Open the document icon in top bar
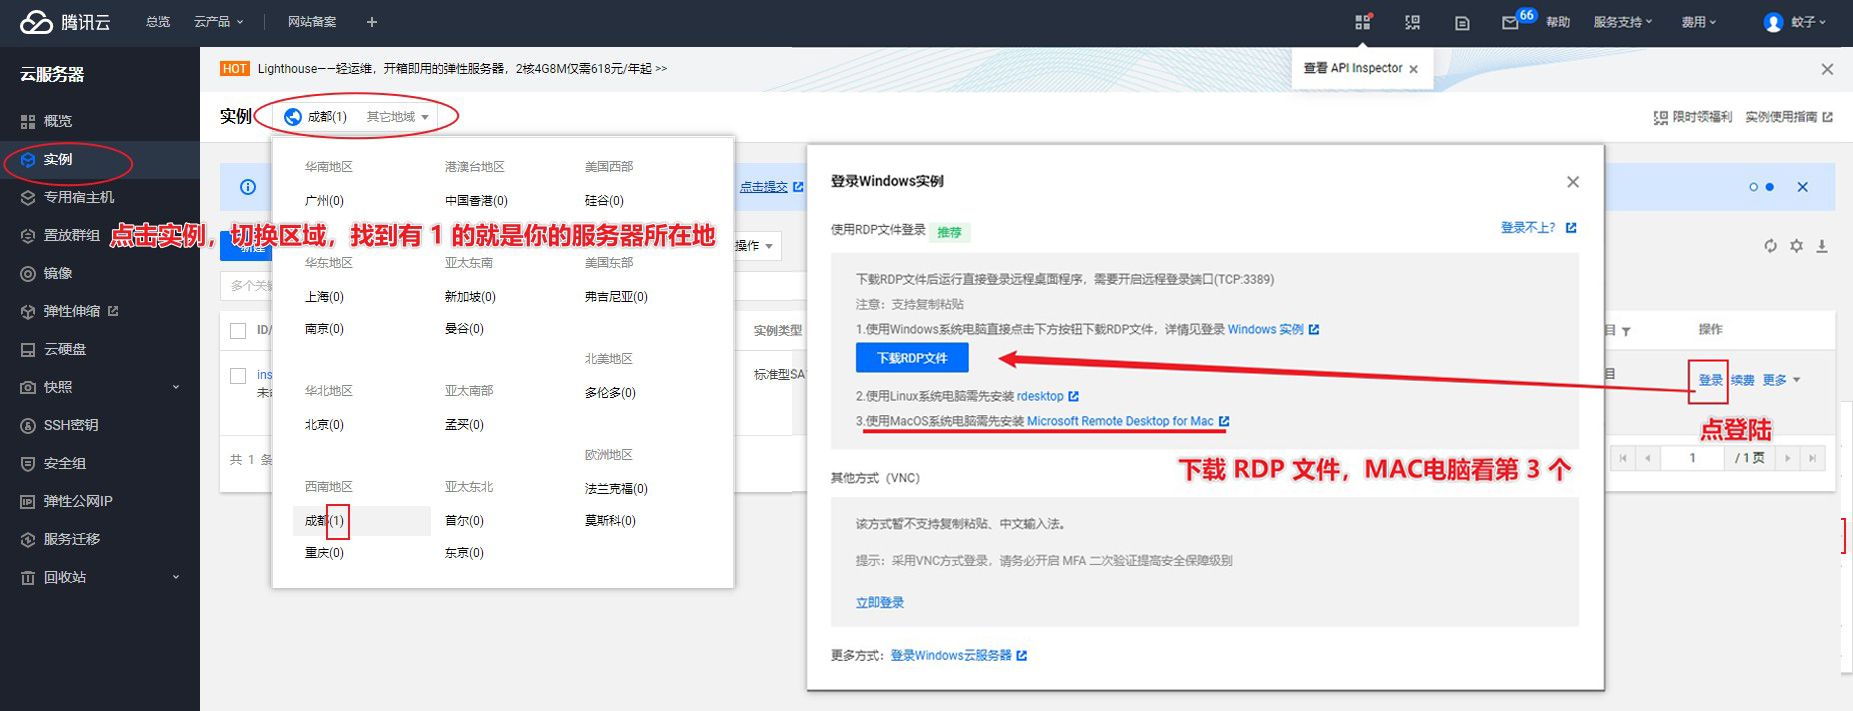 [x=1462, y=23]
